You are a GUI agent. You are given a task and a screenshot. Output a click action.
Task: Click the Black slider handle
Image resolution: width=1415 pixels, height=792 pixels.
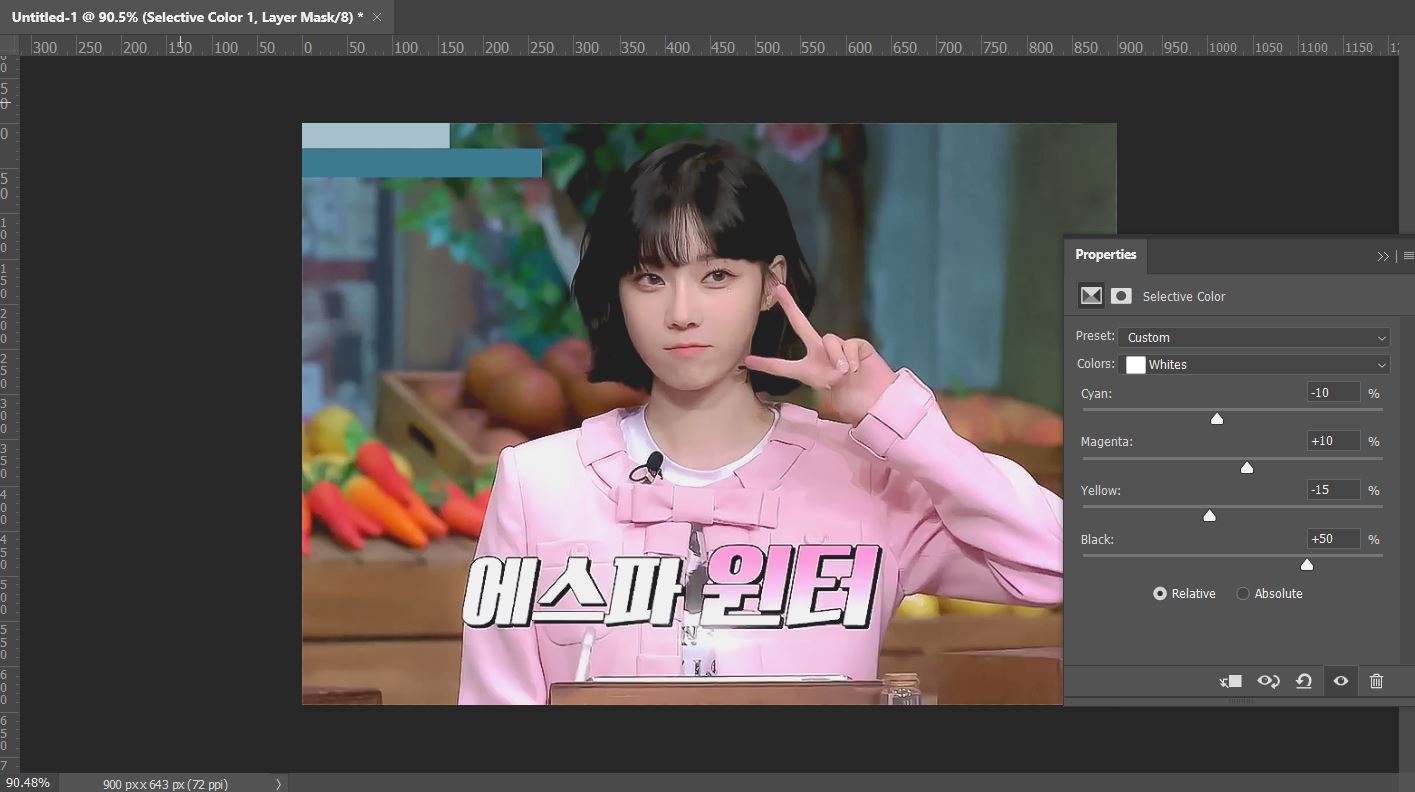pyautogui.click(x=1307, y=564)
